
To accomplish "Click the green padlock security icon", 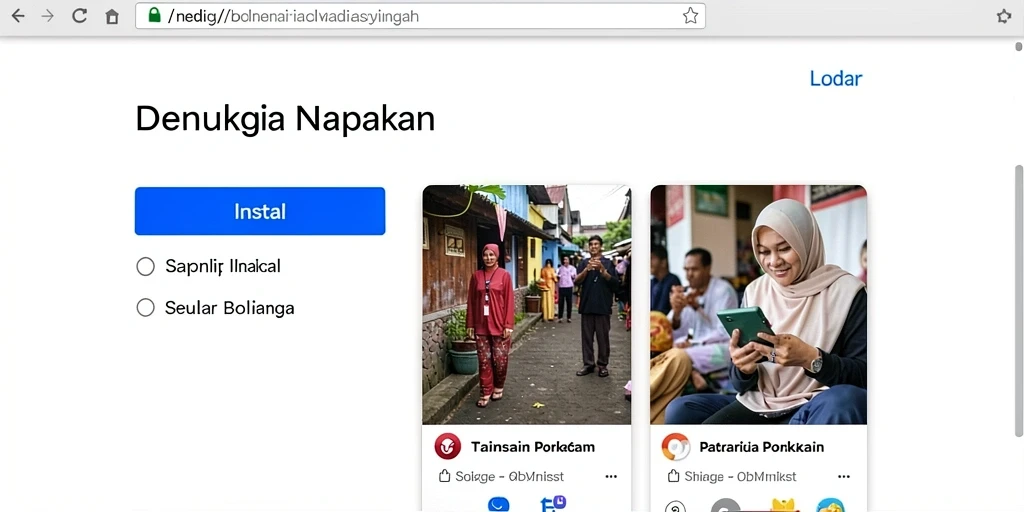I will click(x=155, y=16).
